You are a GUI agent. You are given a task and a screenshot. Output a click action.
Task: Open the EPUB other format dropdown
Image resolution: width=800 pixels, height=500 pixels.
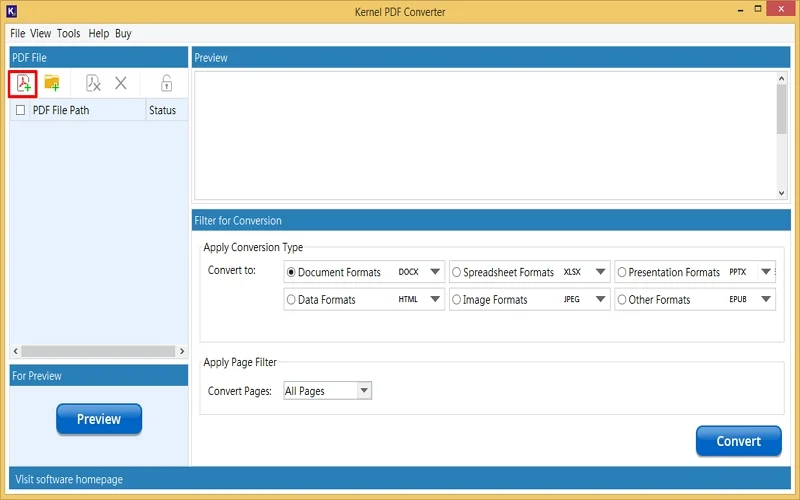pos(766,299)
